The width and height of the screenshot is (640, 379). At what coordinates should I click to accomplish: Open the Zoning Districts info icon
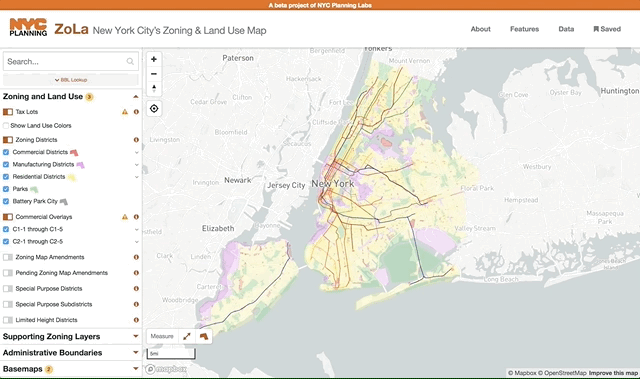pos(136,140)
